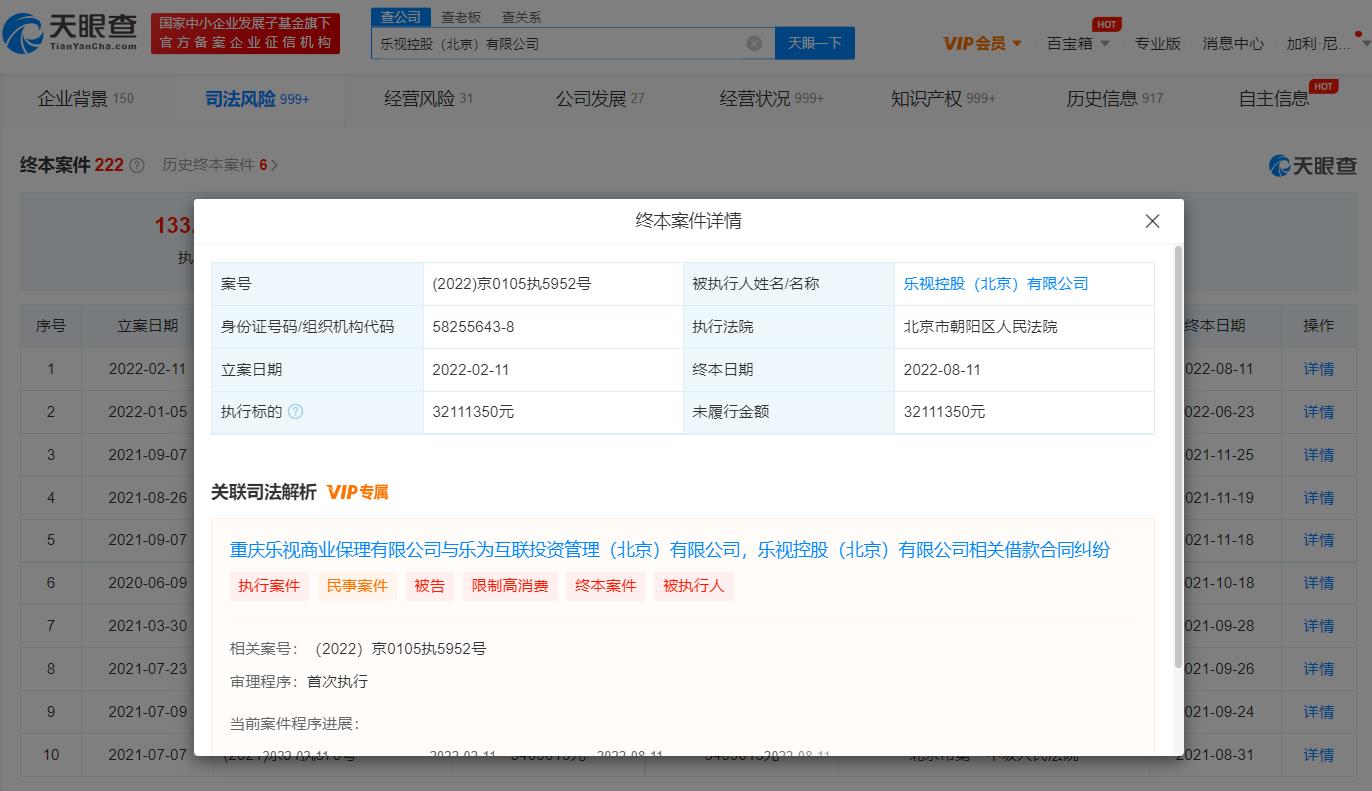1372x791 pixels.
Task: Open 详情 for the 2021-08-31 row
Action: (1319, 755)
